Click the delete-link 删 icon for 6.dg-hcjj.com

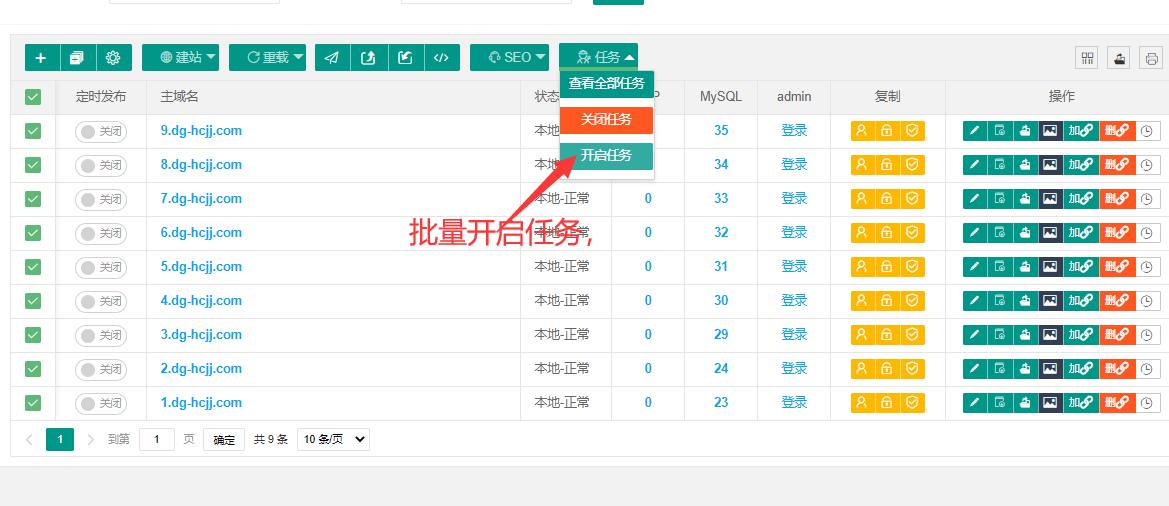coord(1118,233)
